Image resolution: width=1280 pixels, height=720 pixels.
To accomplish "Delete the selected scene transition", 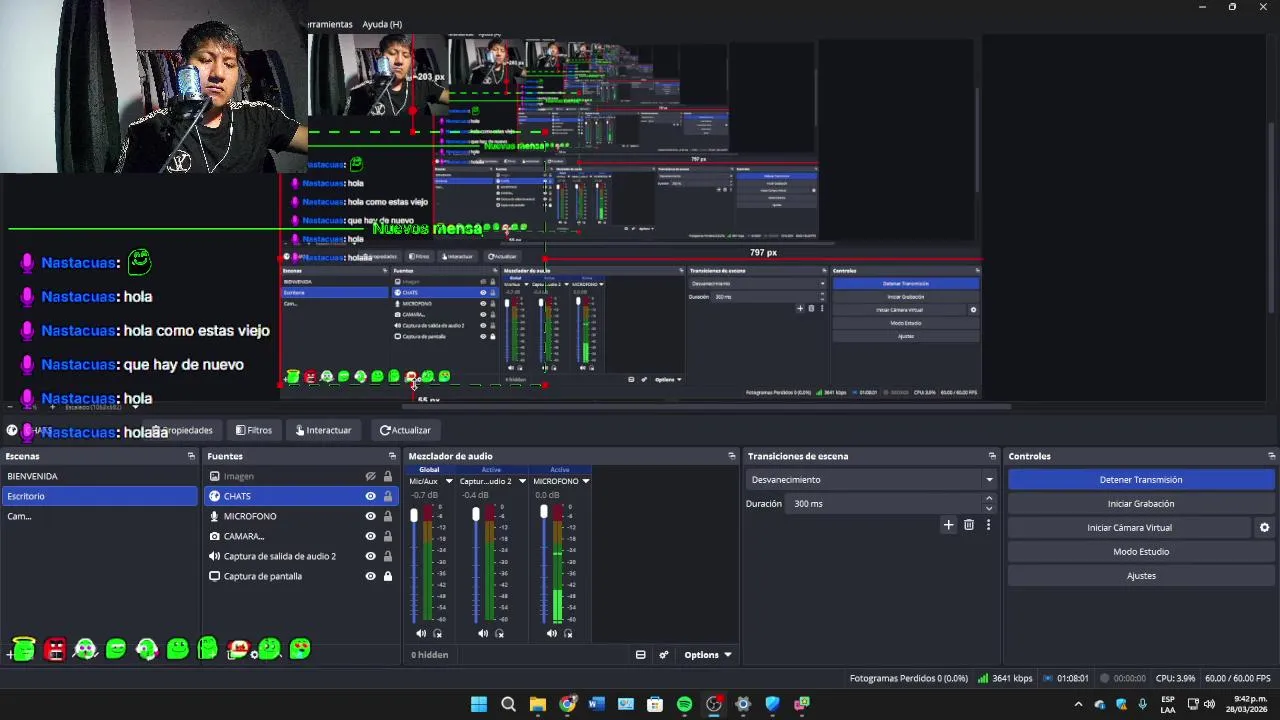I will click(968, 525).
